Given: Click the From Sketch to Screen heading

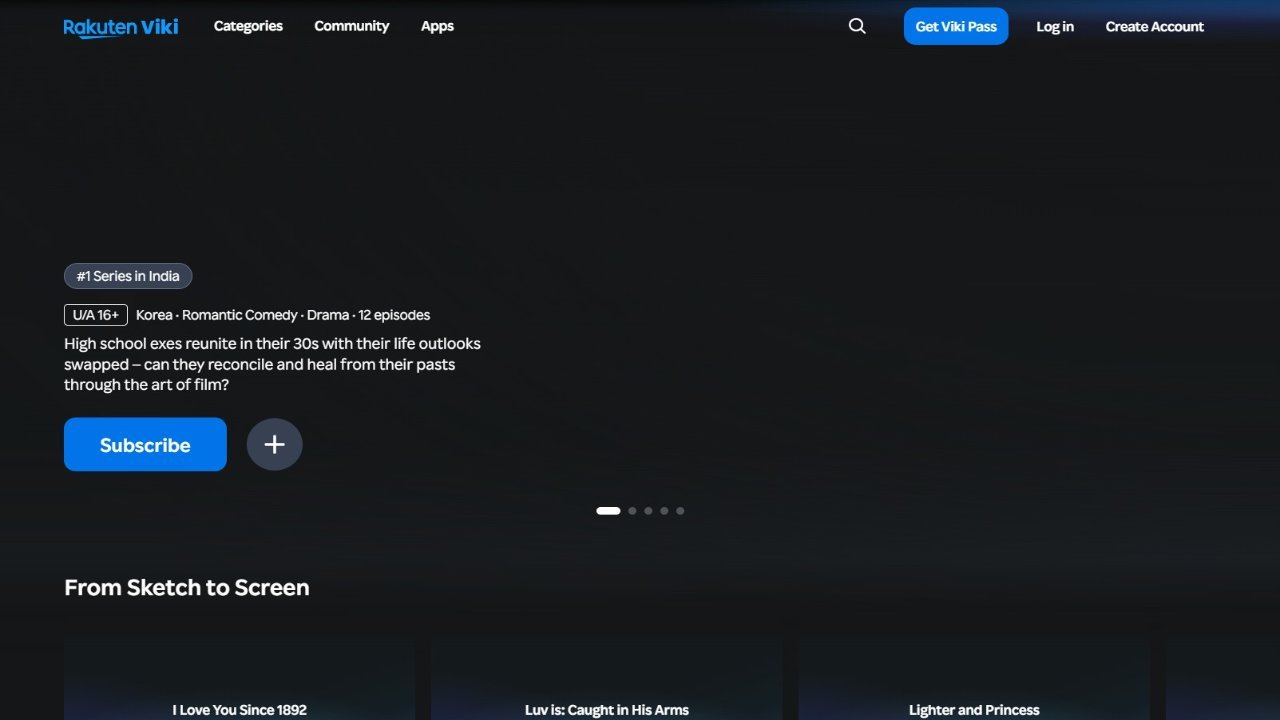Looking at the screenshot, I should (x=187, y=587).
